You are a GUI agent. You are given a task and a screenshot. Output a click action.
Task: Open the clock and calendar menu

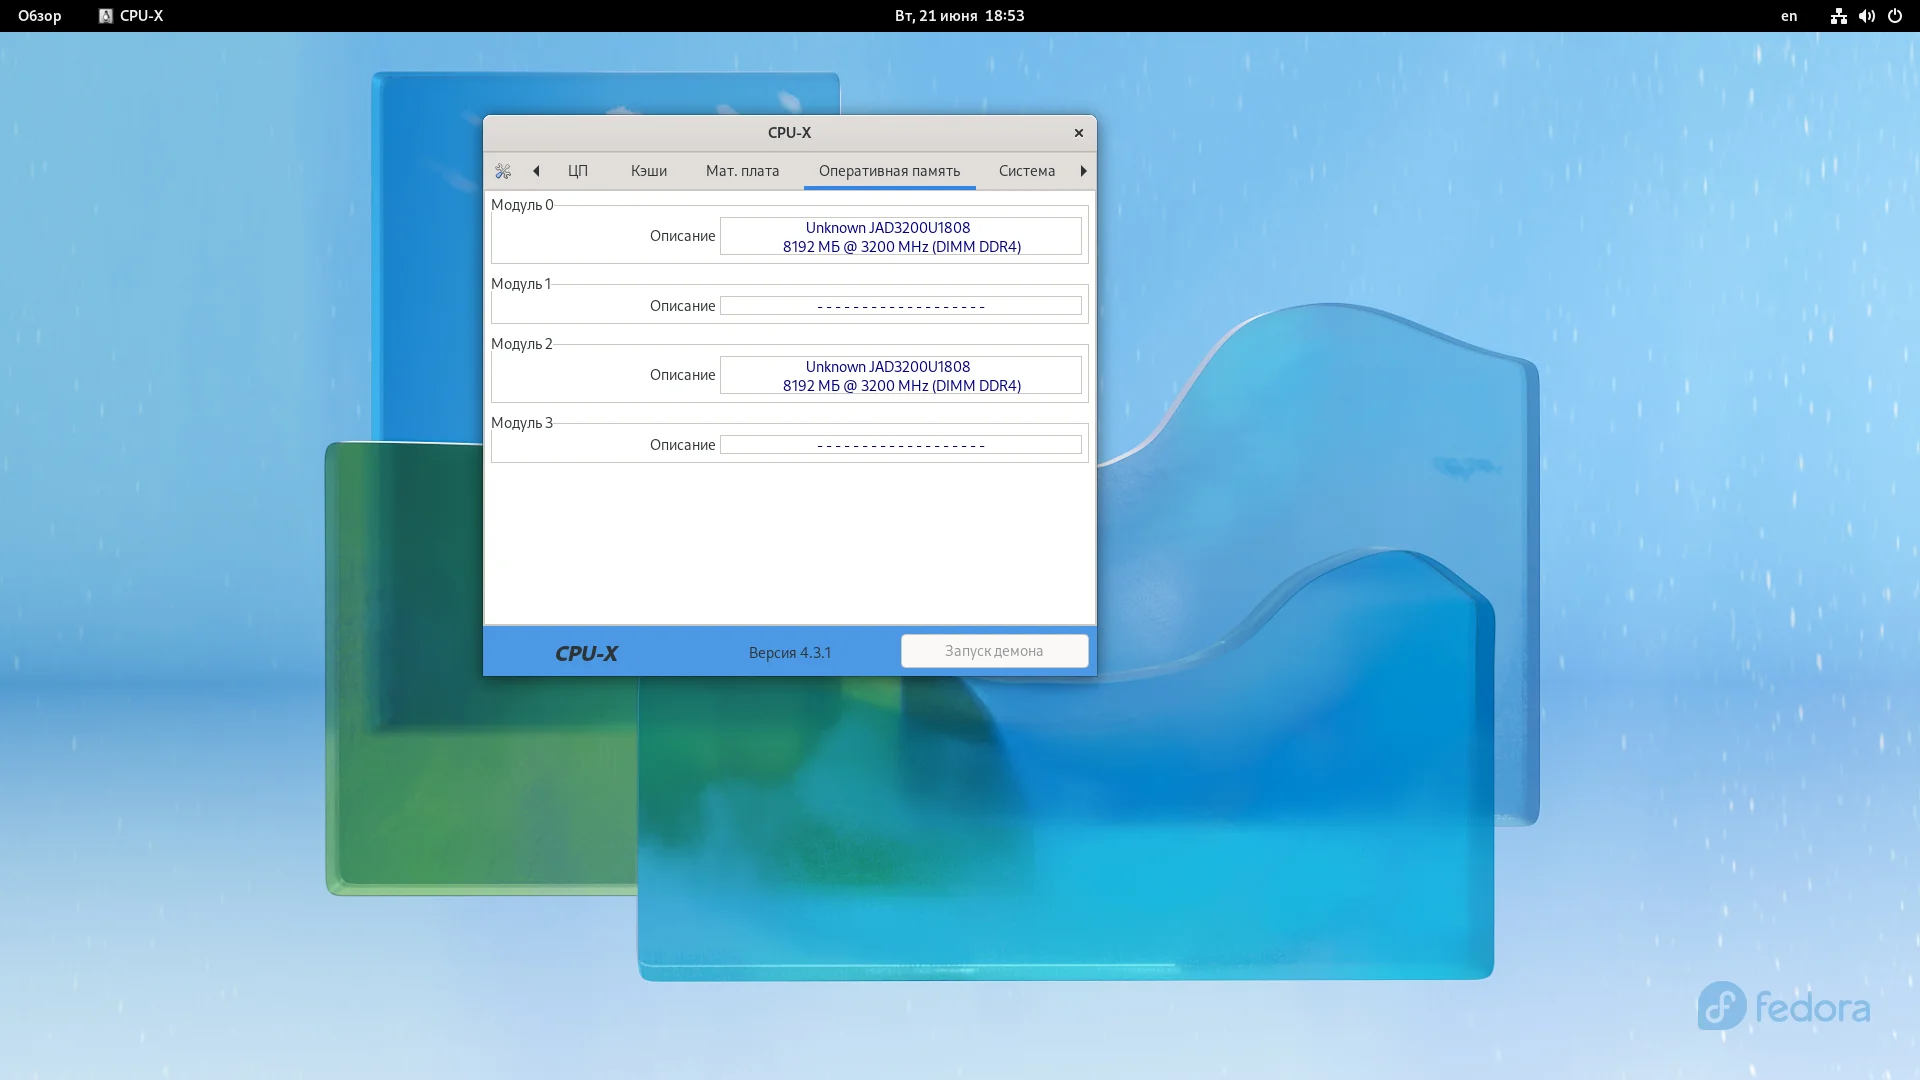coord(959,16)
